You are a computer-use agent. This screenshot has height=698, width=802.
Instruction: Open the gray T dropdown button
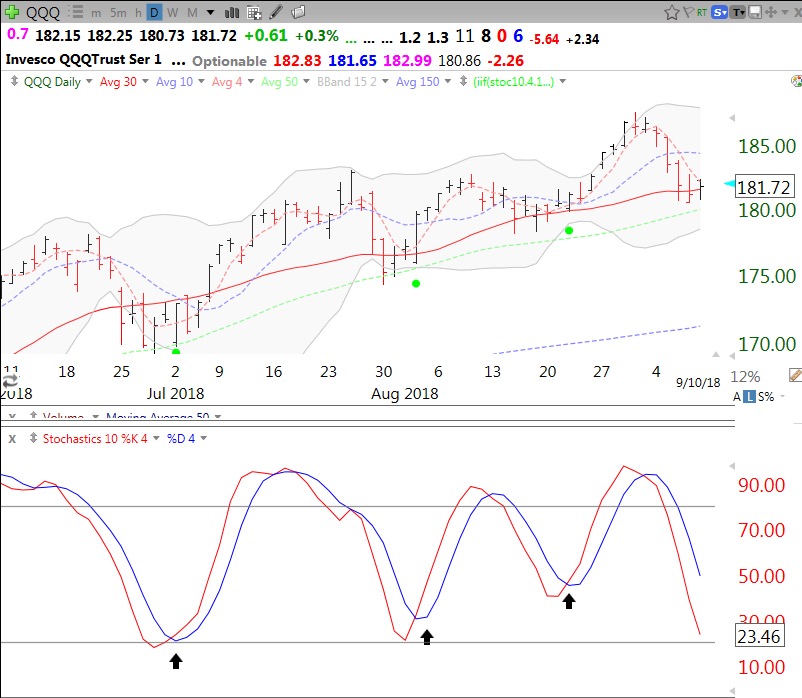coord(738,12)
